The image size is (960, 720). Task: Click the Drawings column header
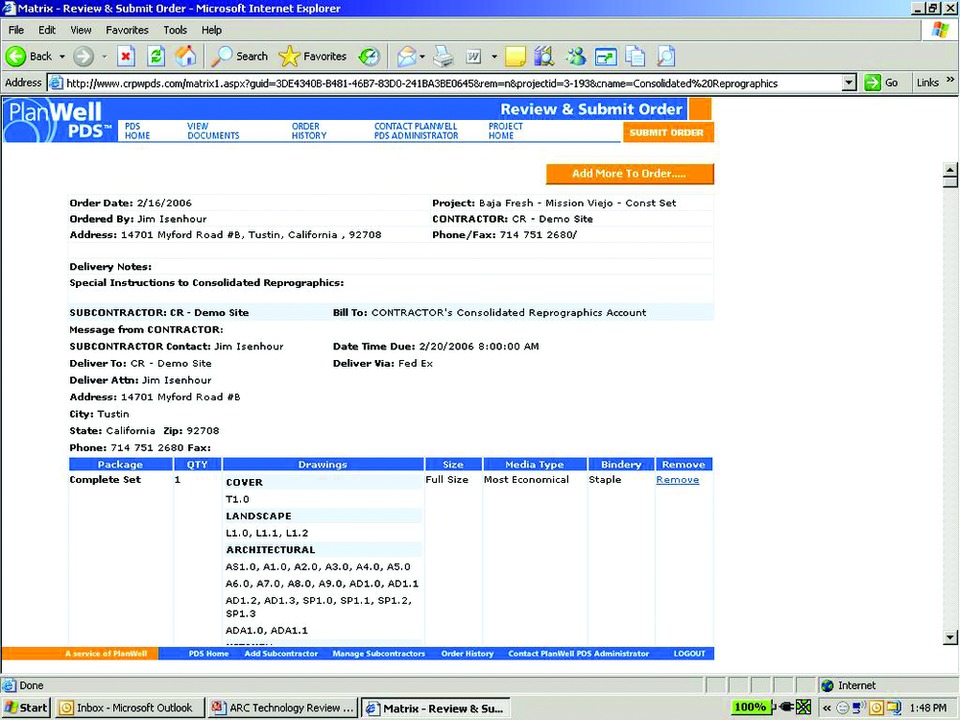[323, 464]
